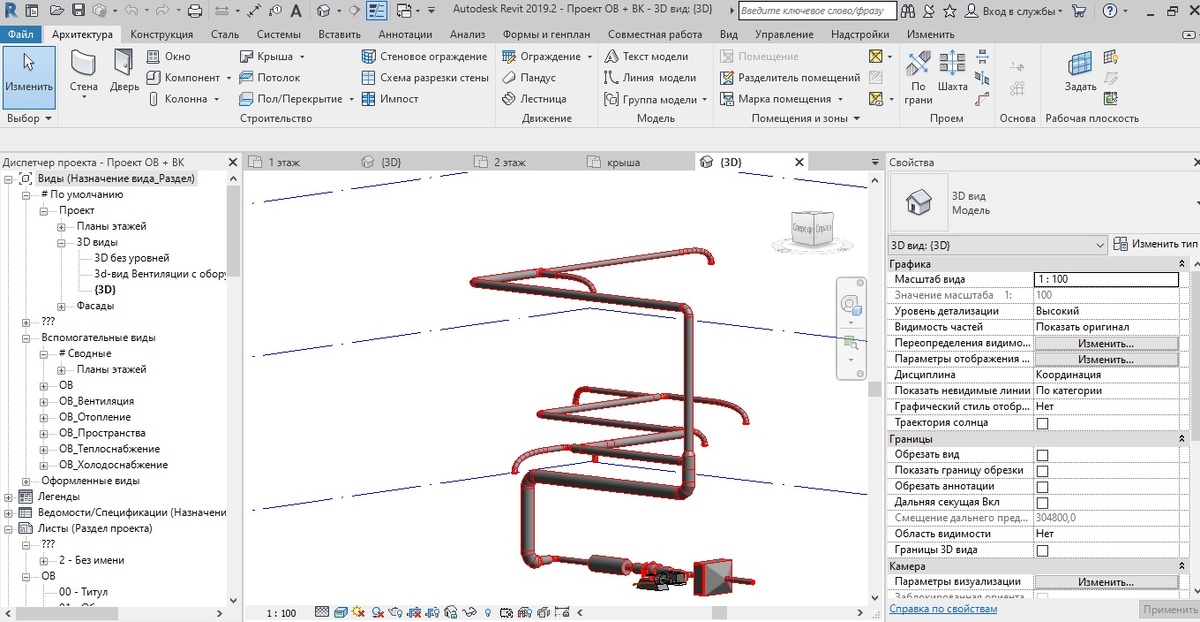The image size is (1200, 622).
Task: Click the Масштаб вида 1 : 100 field
Action: [1105, 280]
